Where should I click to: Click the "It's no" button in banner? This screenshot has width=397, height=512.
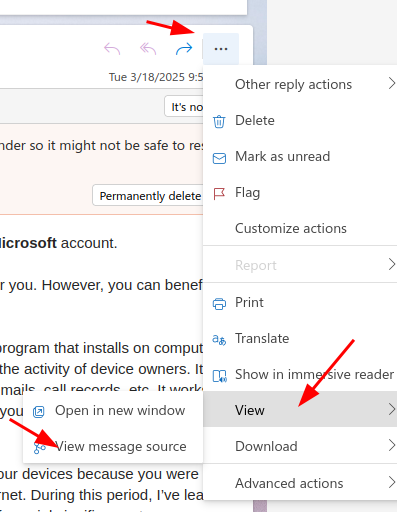(x=184, y=107)
